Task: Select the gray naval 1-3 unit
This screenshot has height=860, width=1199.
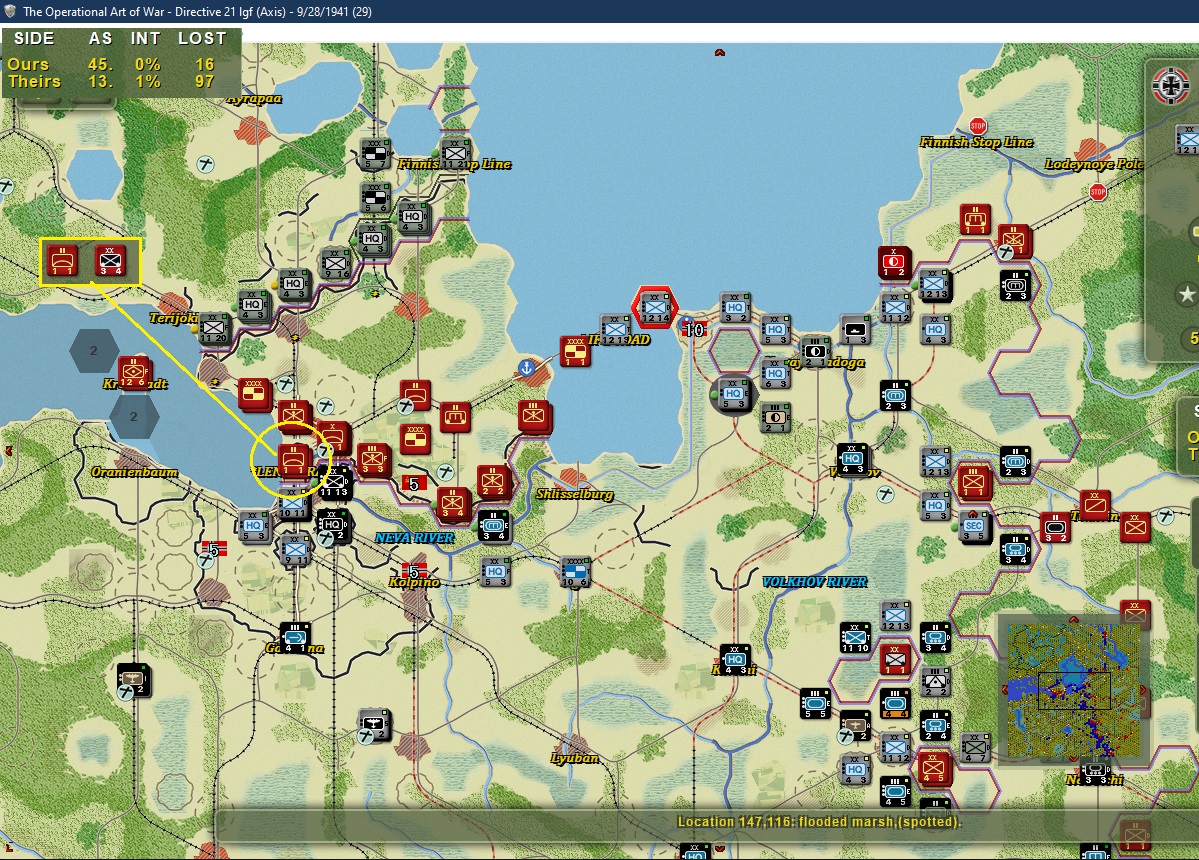Action: point(855,329)
